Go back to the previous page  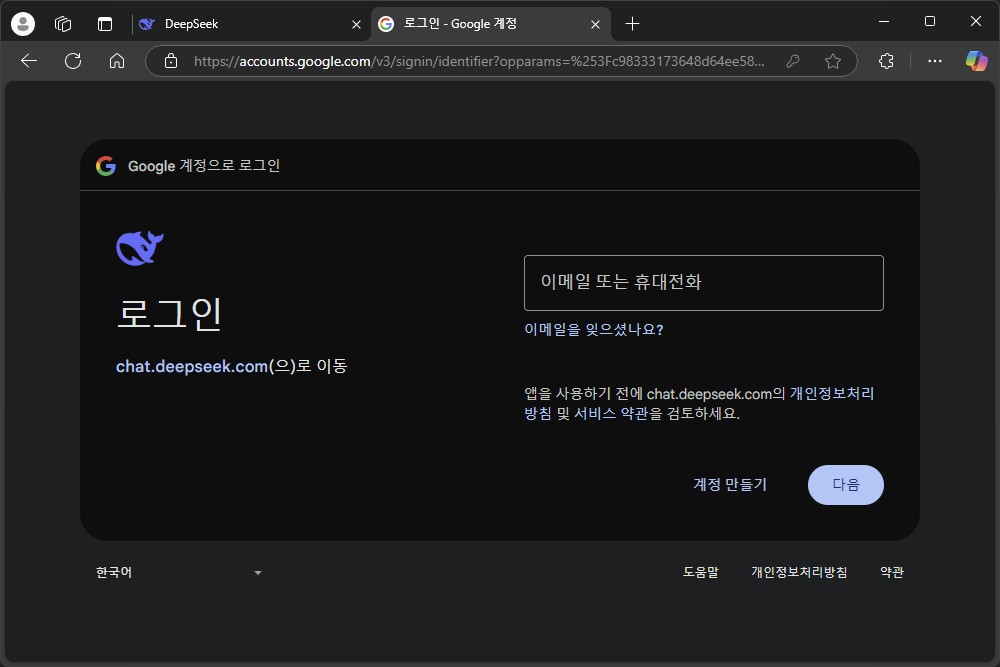coord(29,61)
